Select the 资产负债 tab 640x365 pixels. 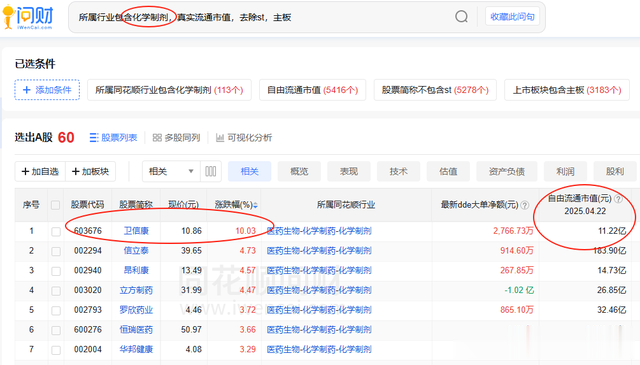[507, 171]
